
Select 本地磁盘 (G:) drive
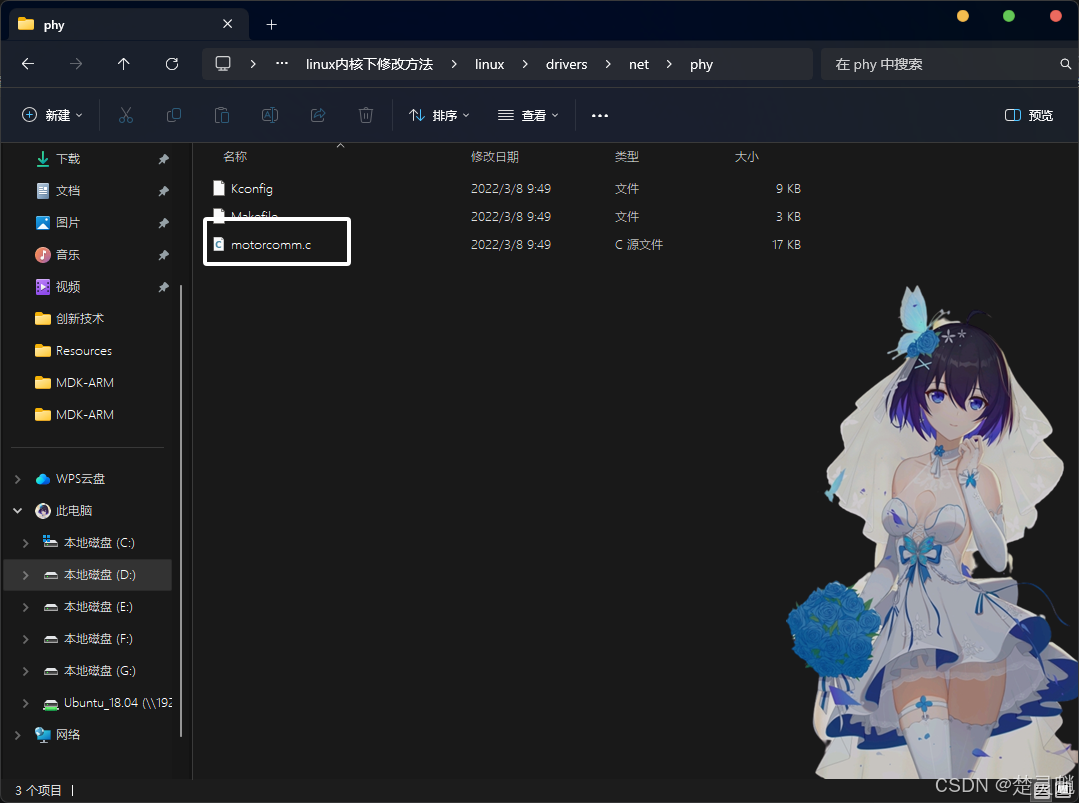pyautogui.click(x=100, y=671)
